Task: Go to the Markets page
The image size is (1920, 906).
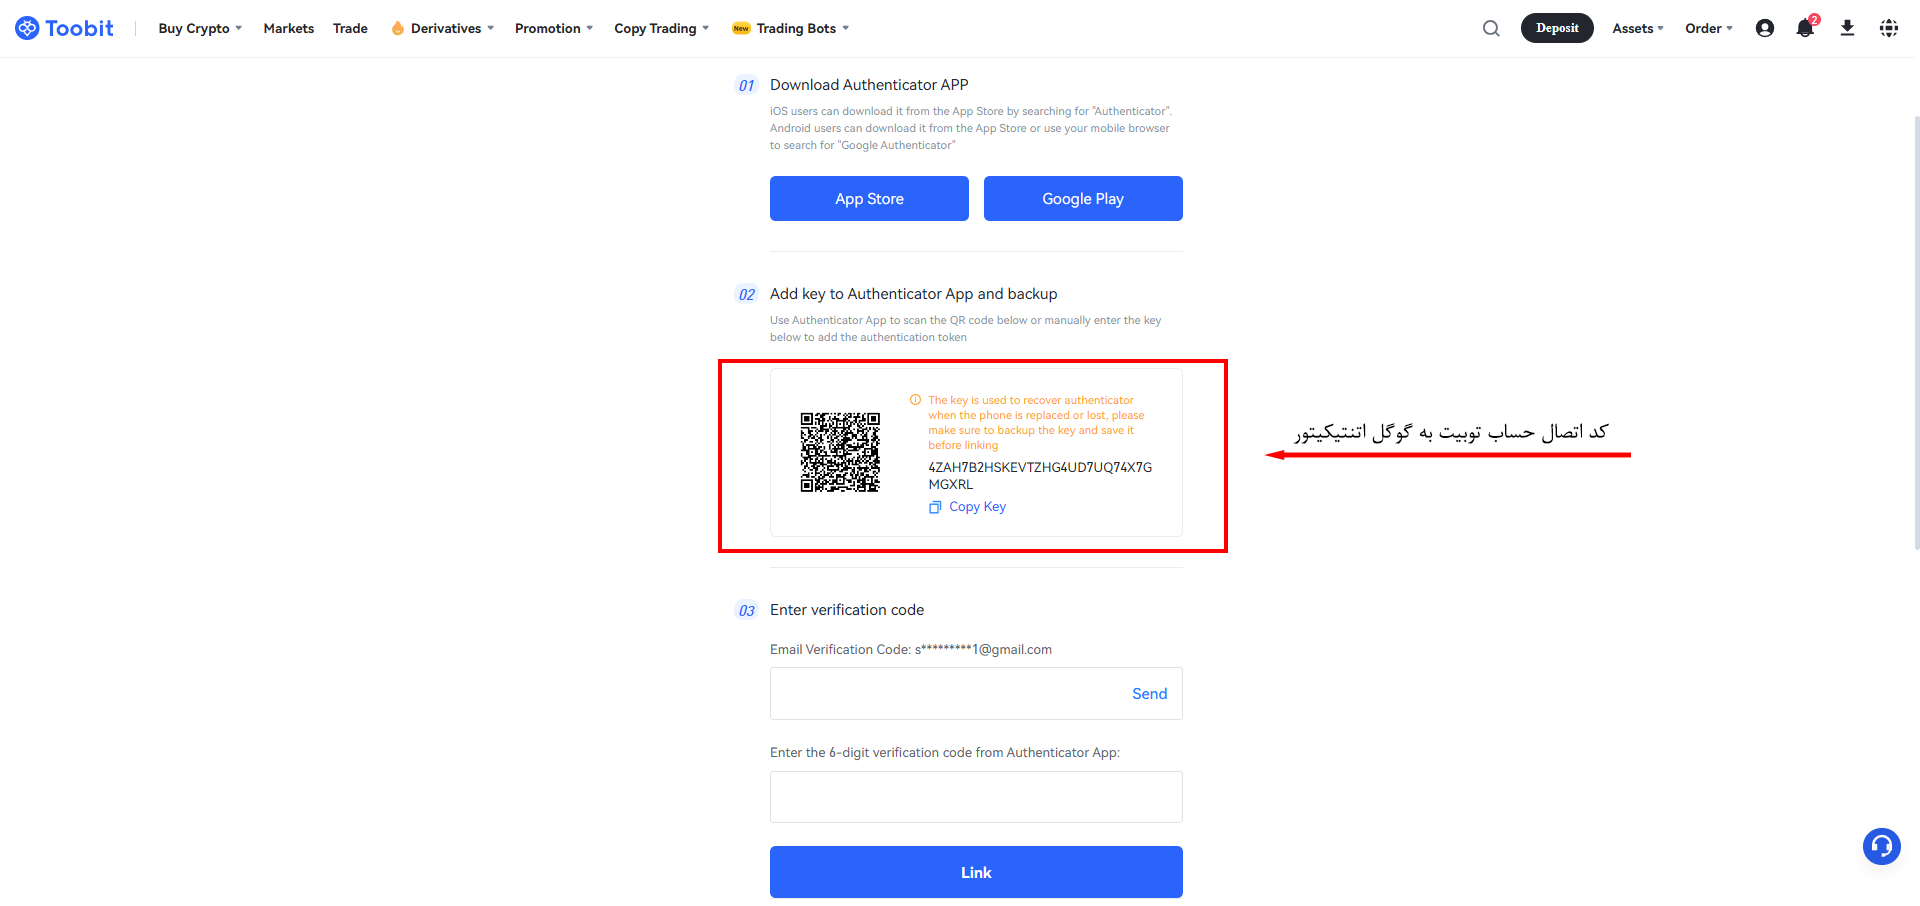Action: 289,28
